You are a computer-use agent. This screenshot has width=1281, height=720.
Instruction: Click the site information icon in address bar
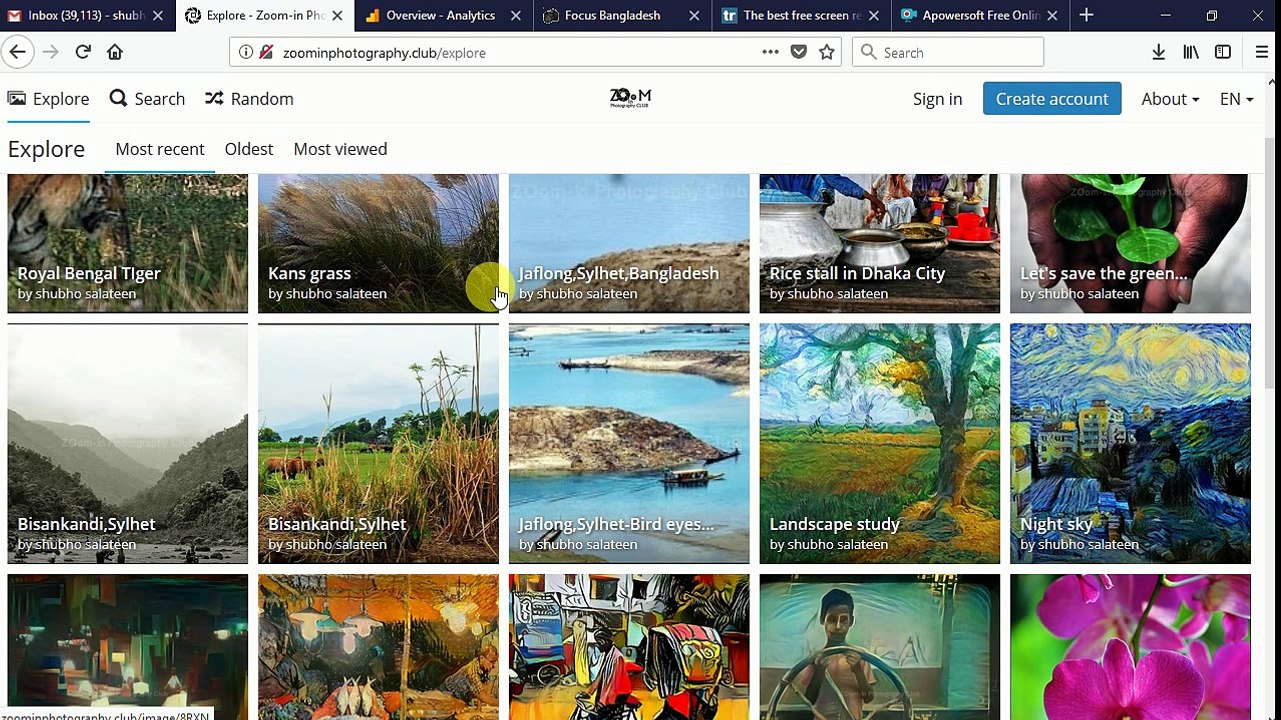(x=246, y=52)
